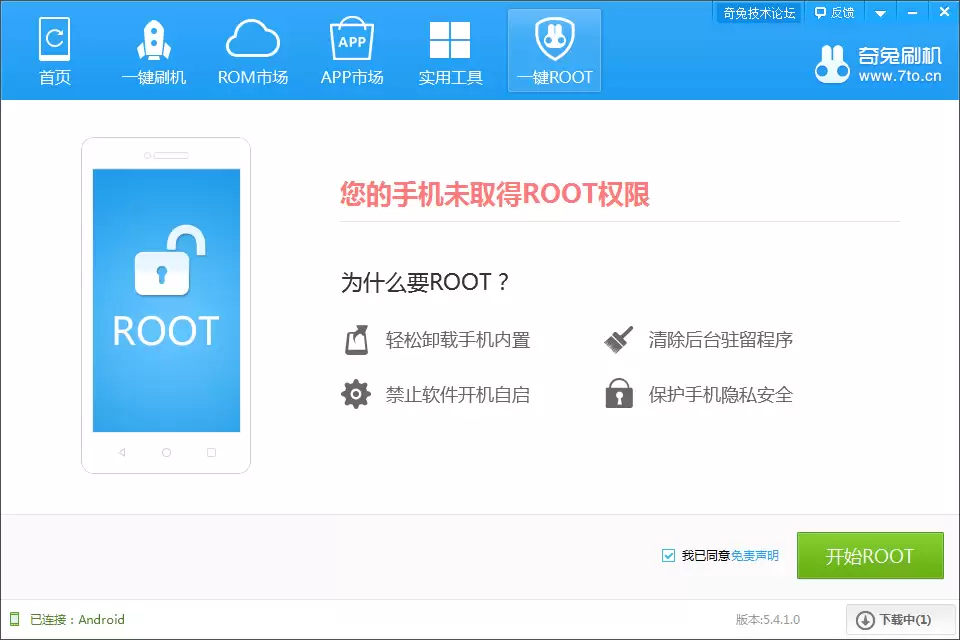
Task: Click the 轻松卸载手机内置 uninstall icon
Action: (x=356, y=339)
